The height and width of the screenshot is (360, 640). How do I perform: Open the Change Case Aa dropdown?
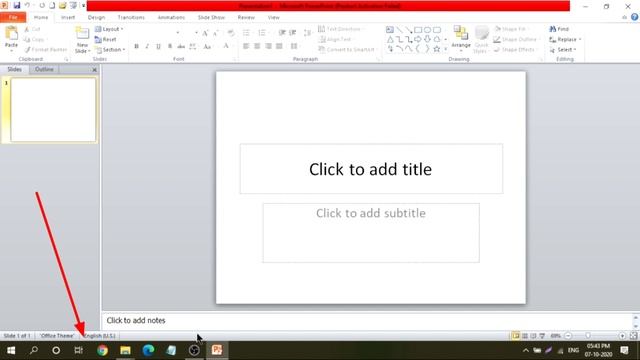(208, 47)
